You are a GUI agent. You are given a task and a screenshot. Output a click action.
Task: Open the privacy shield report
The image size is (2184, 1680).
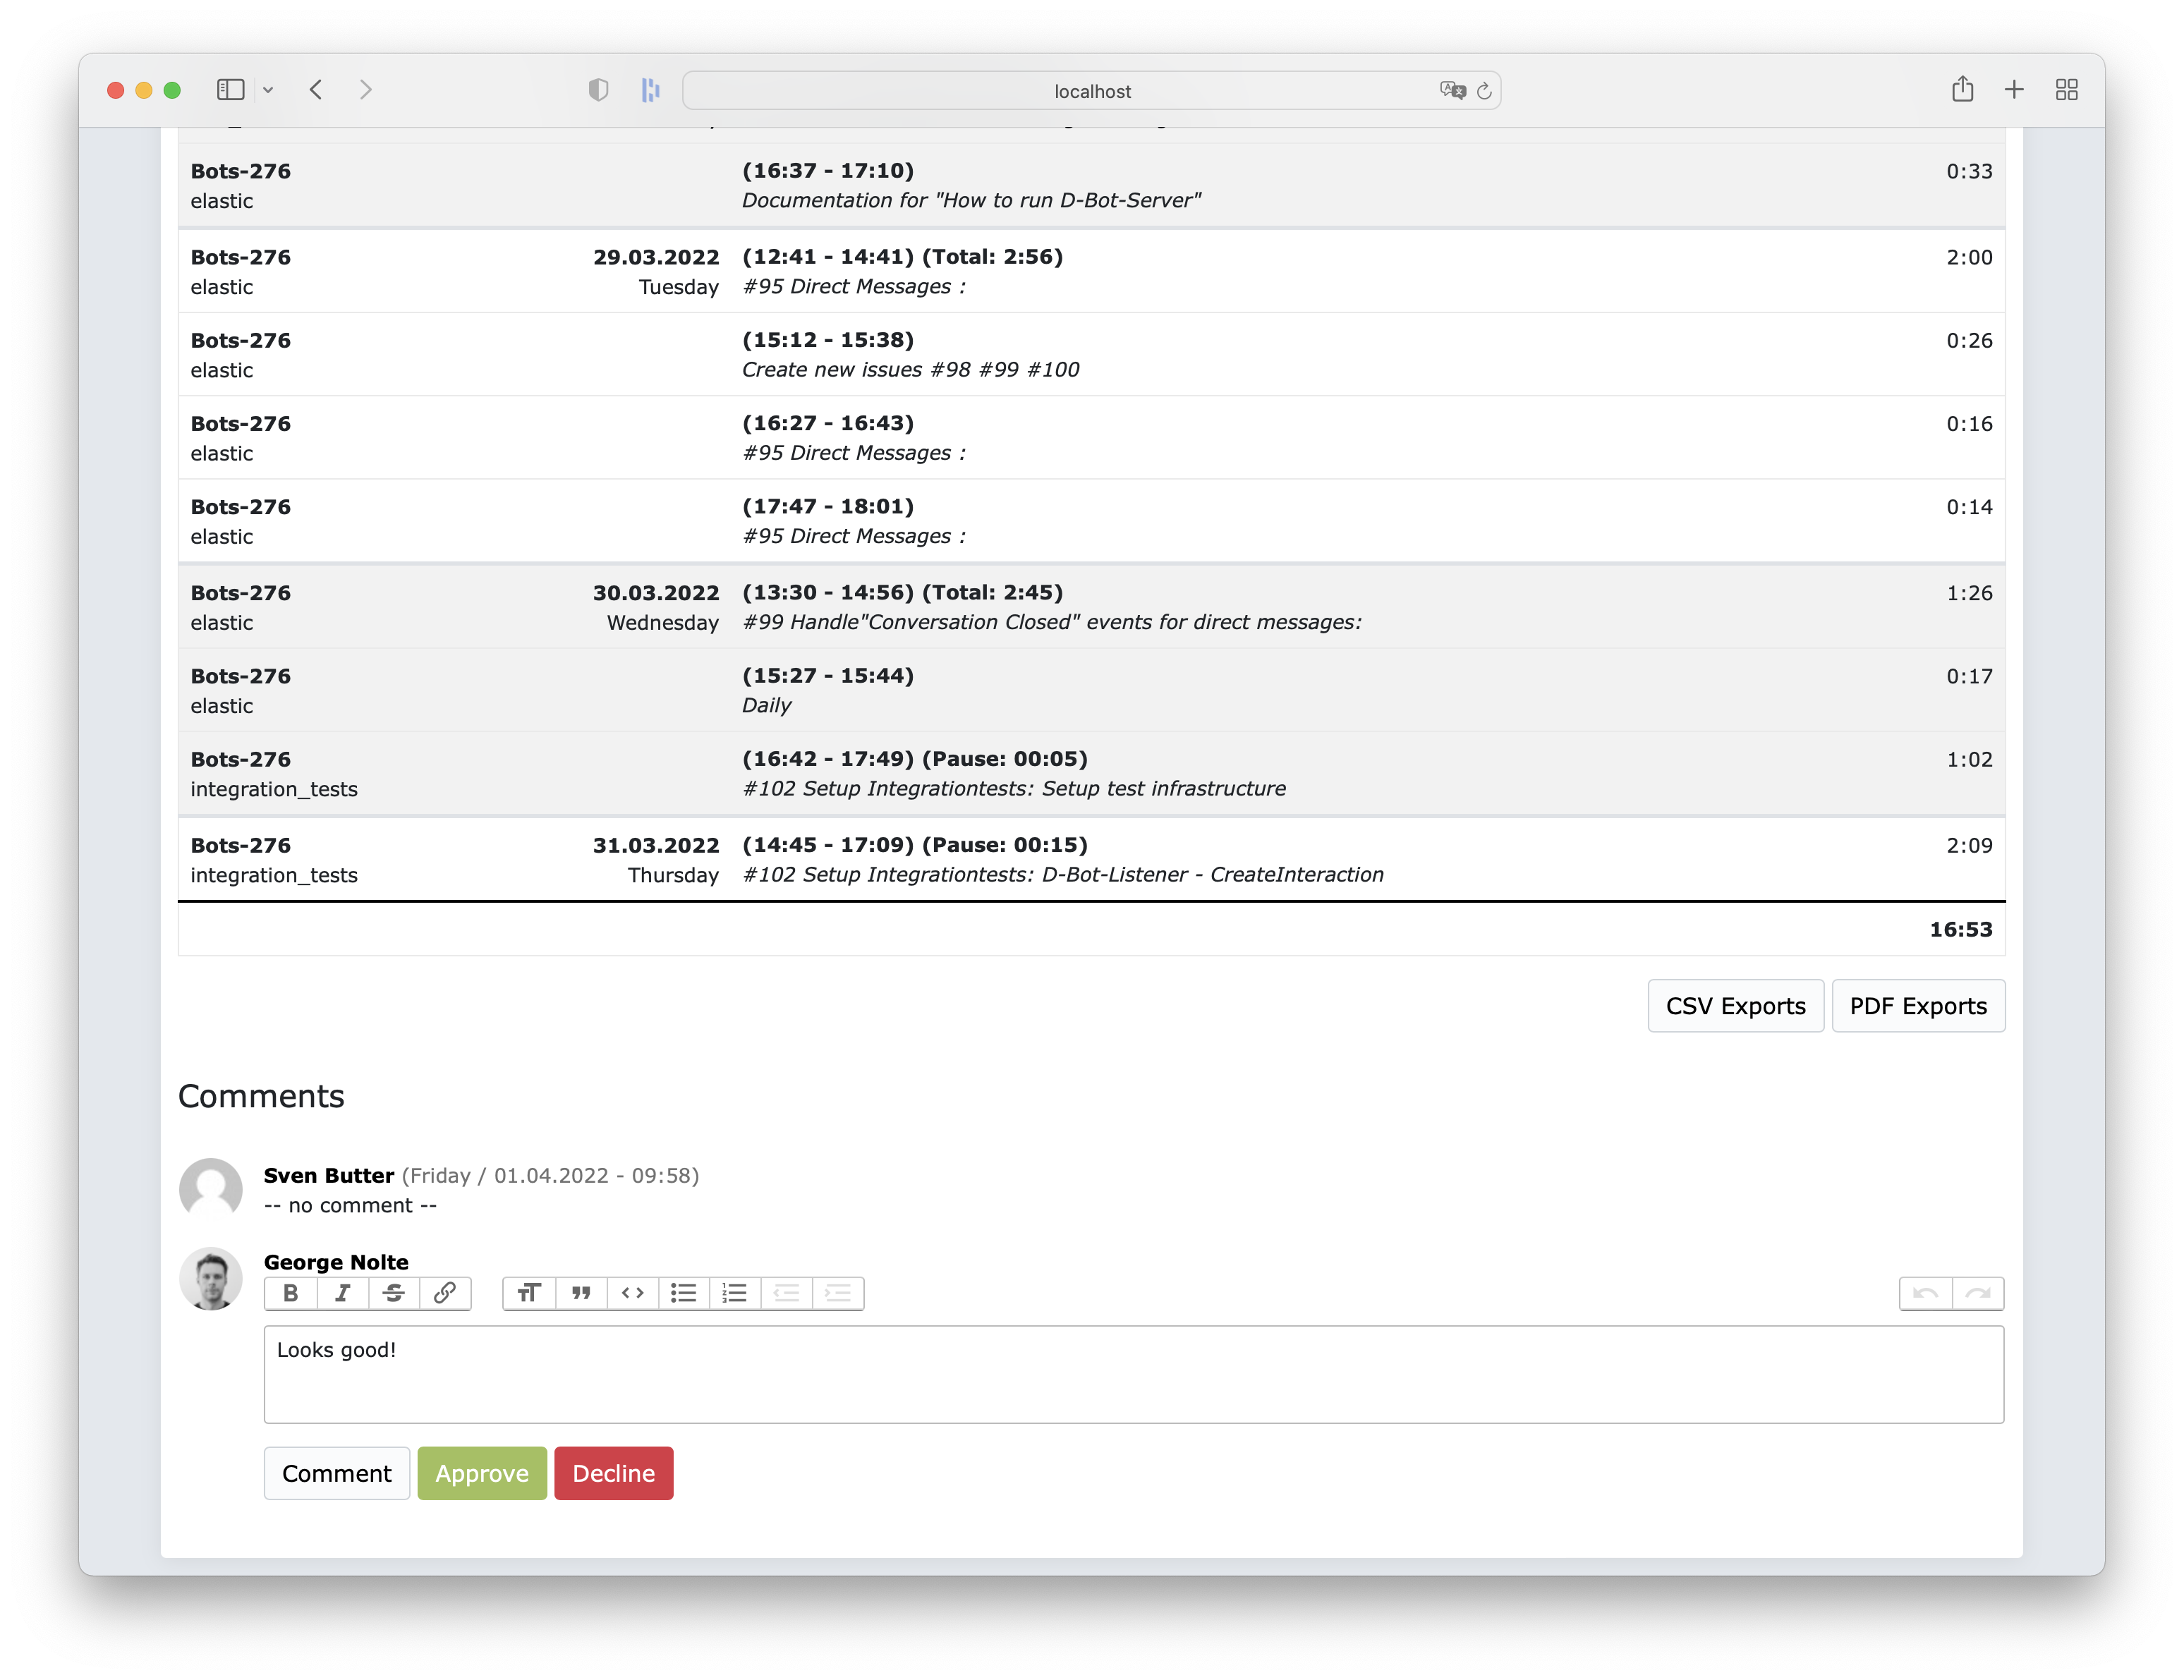pyautogui.click(x=598, y=90)
